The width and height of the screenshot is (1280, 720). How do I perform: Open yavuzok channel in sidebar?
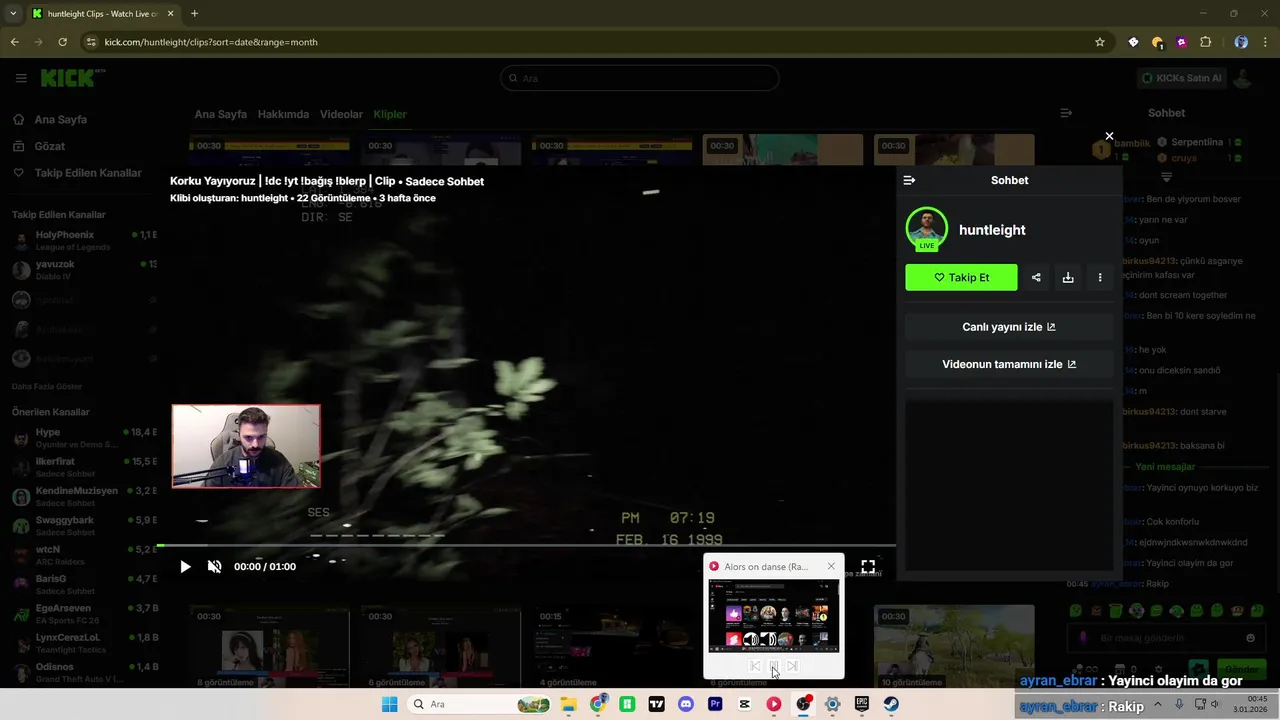pos(84,270)
